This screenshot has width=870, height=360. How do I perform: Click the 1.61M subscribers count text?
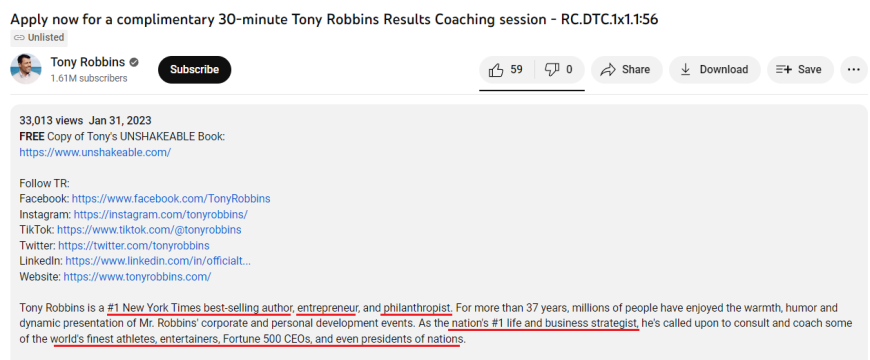pos(89,78)
